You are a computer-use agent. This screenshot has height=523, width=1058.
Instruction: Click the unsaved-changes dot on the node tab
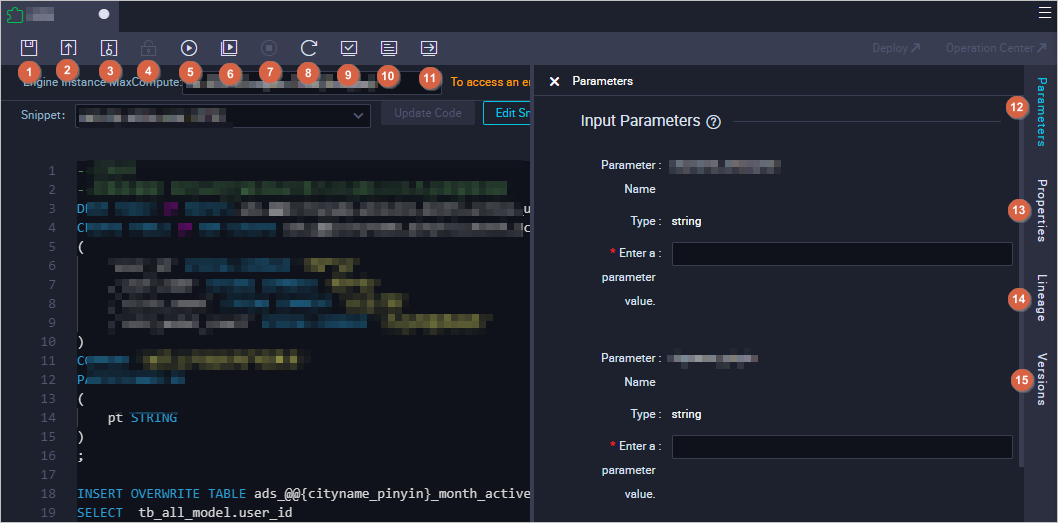pyautogui.click(x=104, y=14)
